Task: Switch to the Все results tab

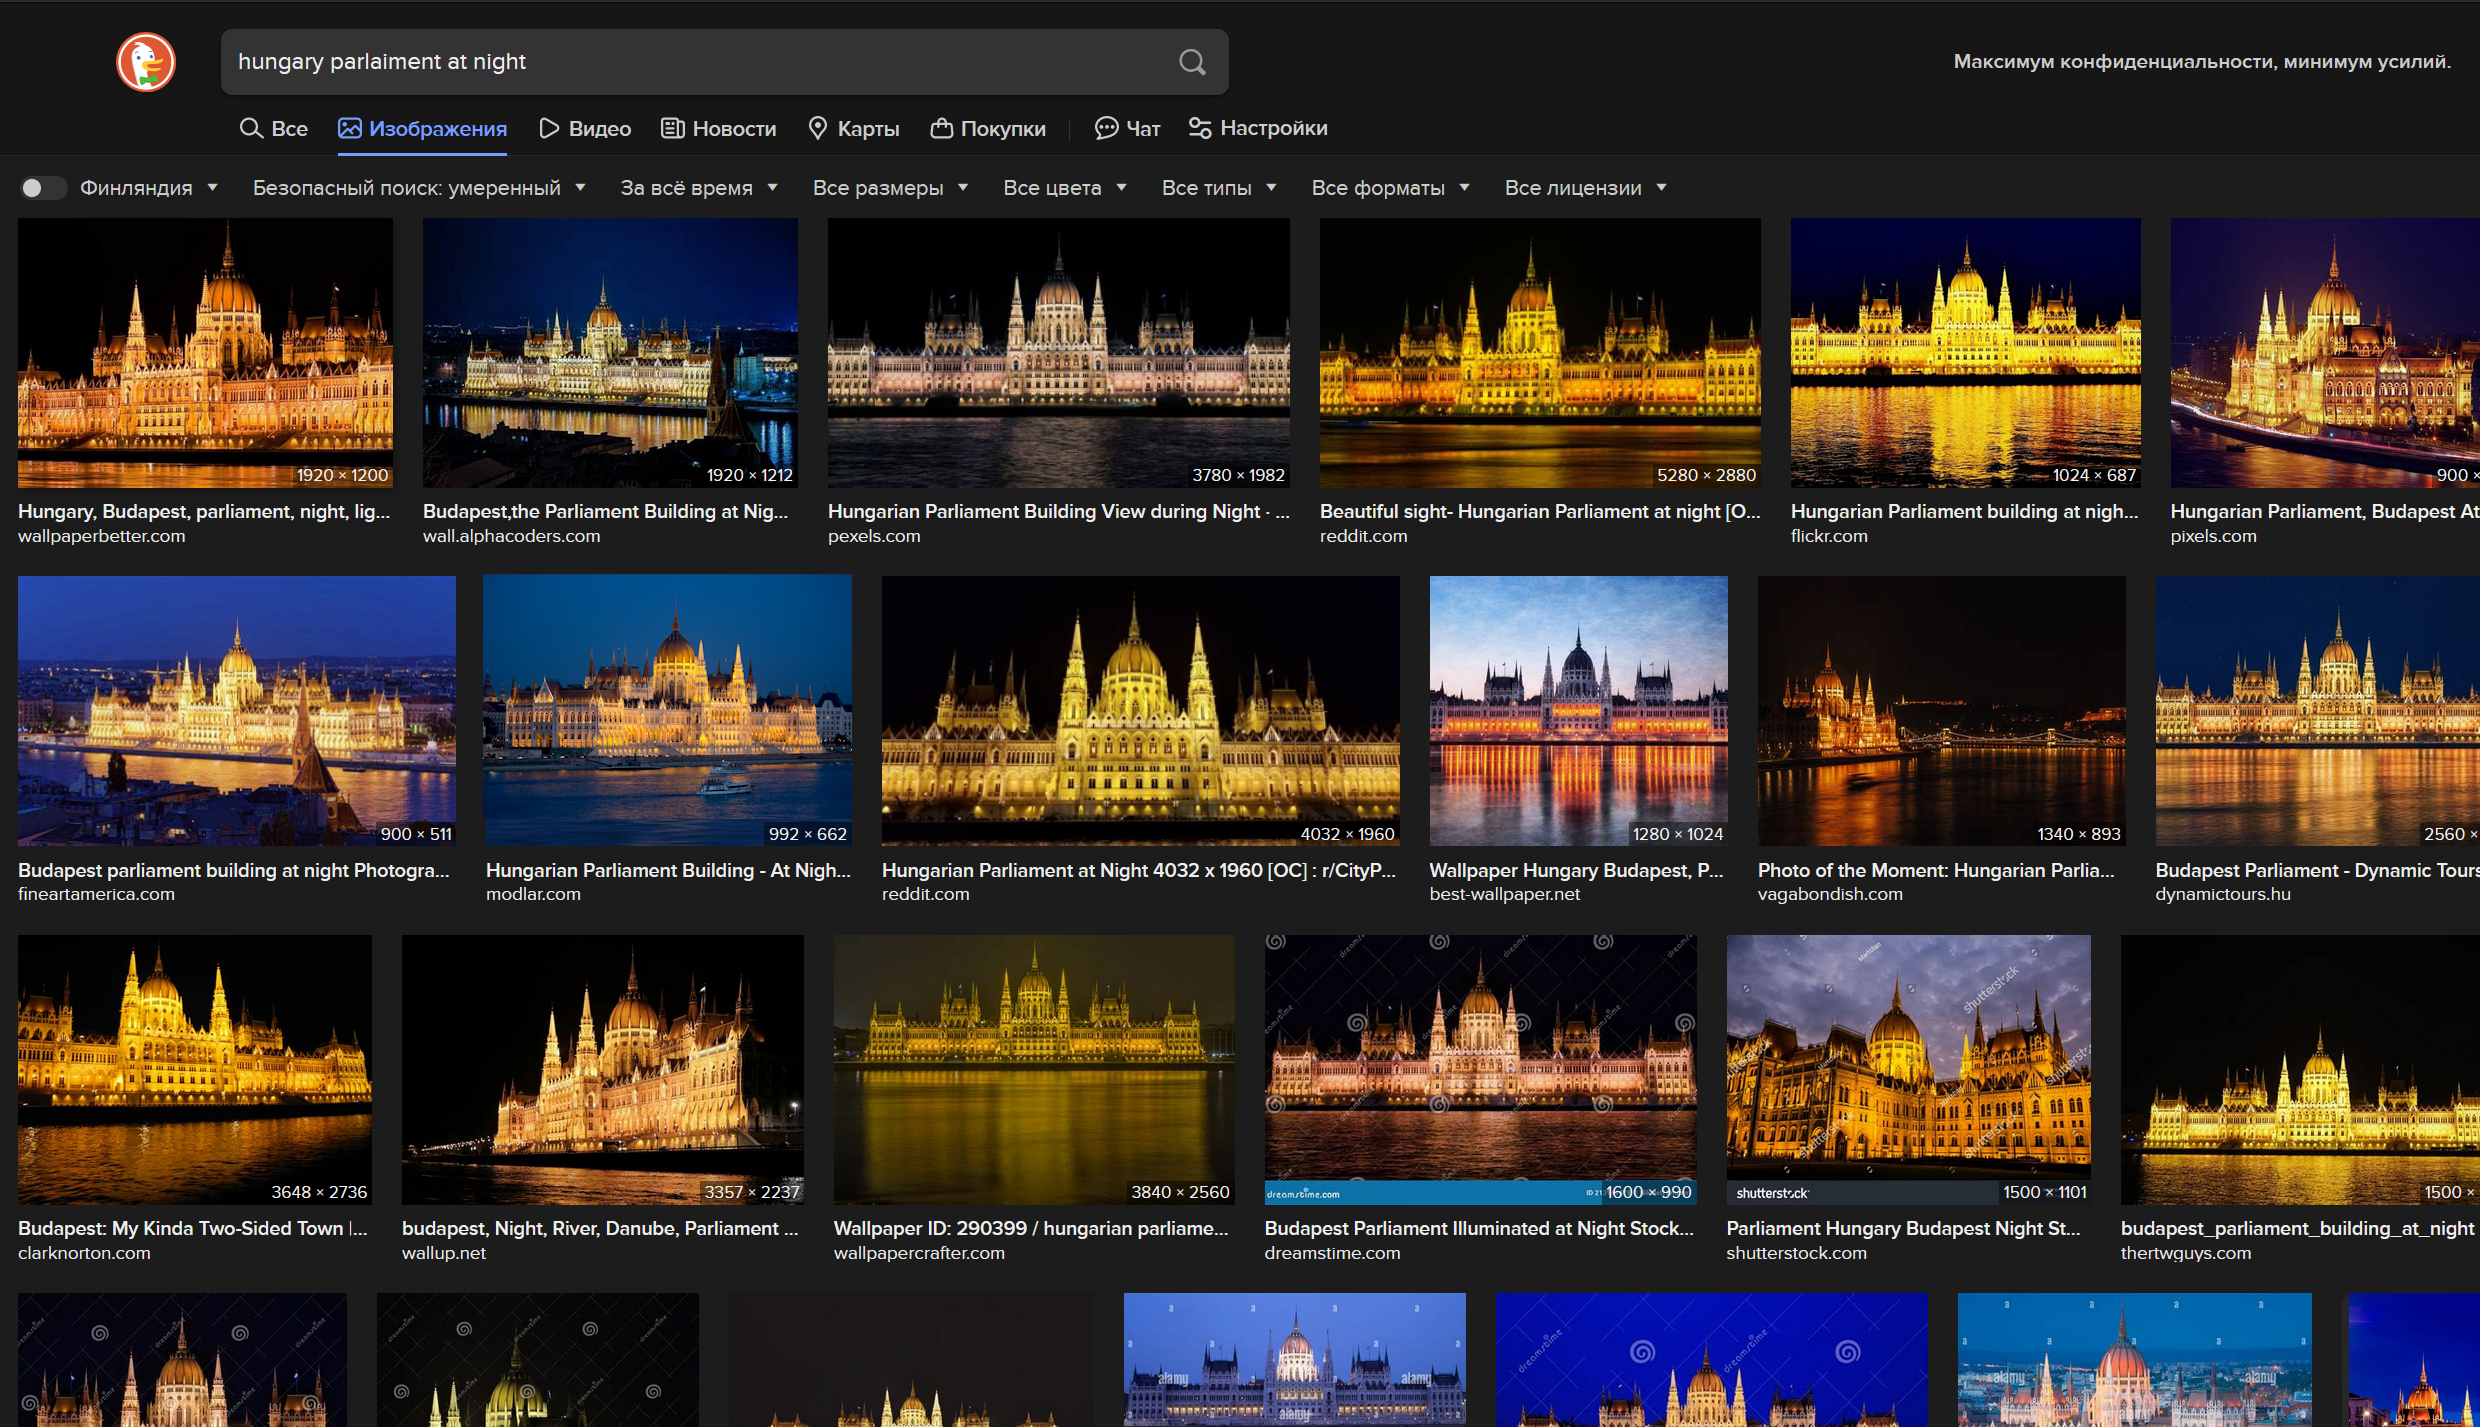Action: (274, 129)
